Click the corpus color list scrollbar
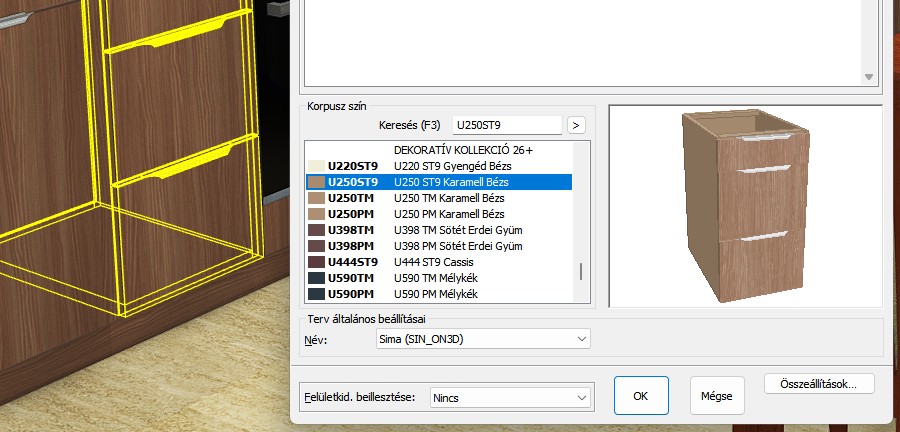 (x=580, y=273)
